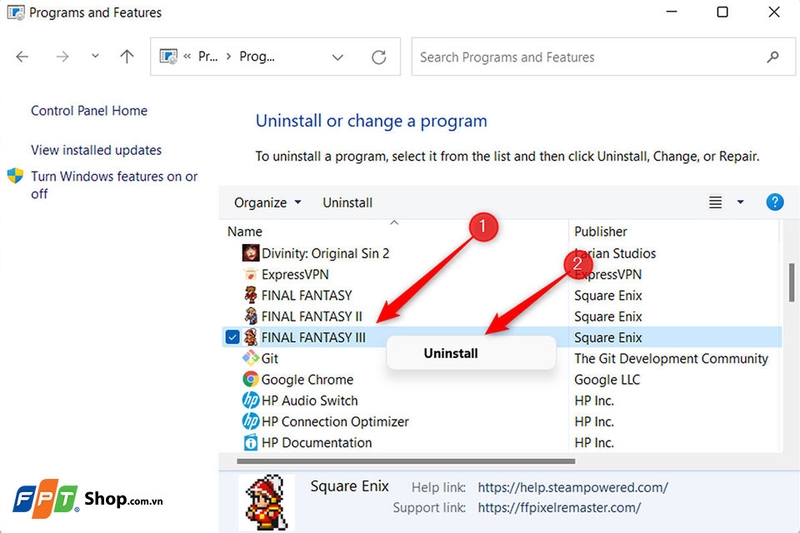Select the FINAL FANTASY II name text
Image resolution: width=800 pixels, height=533 pixels.
[312, 316]
